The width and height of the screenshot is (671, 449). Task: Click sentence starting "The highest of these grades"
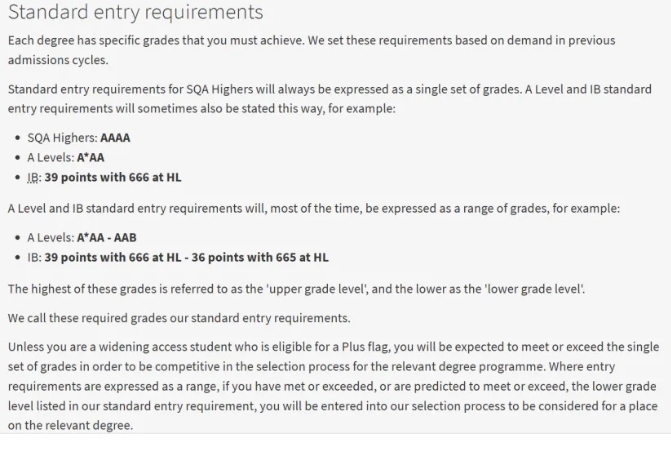coord(297,289)
